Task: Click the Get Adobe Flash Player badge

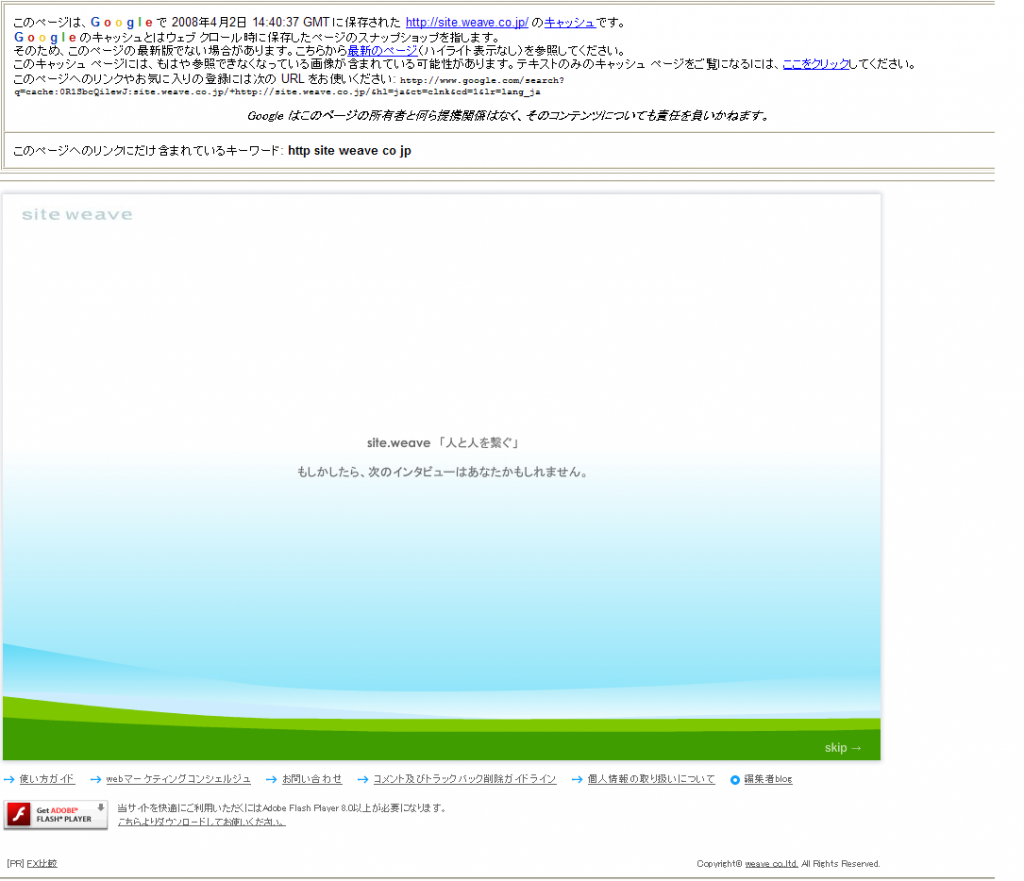Action: (56, 815)
